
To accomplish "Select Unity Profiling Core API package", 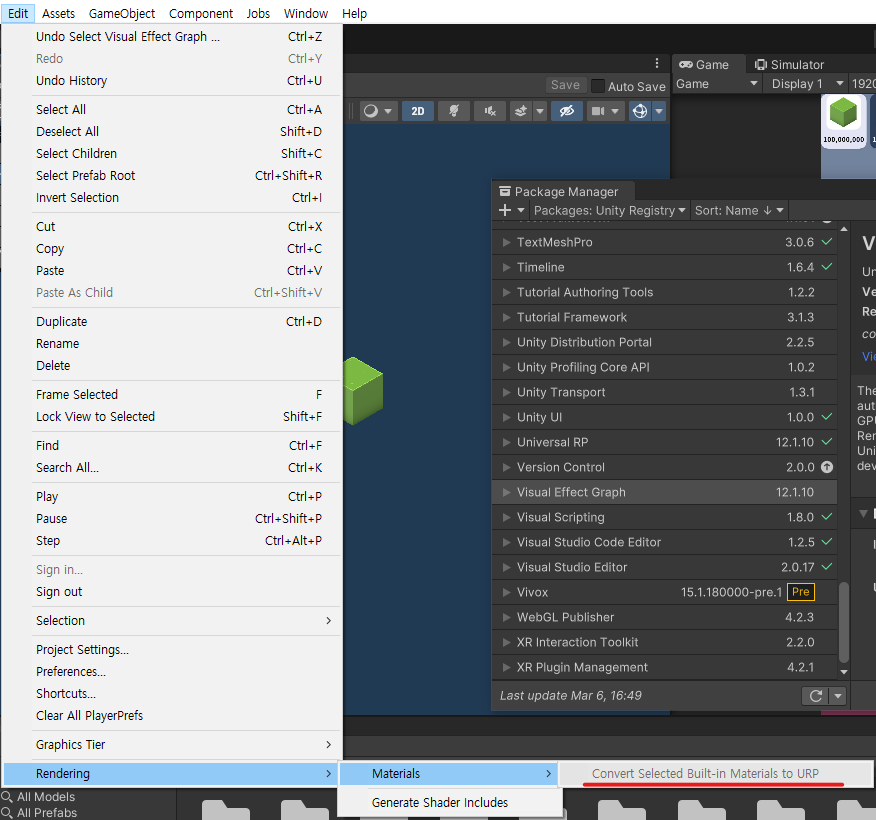I will coord(664,368).
